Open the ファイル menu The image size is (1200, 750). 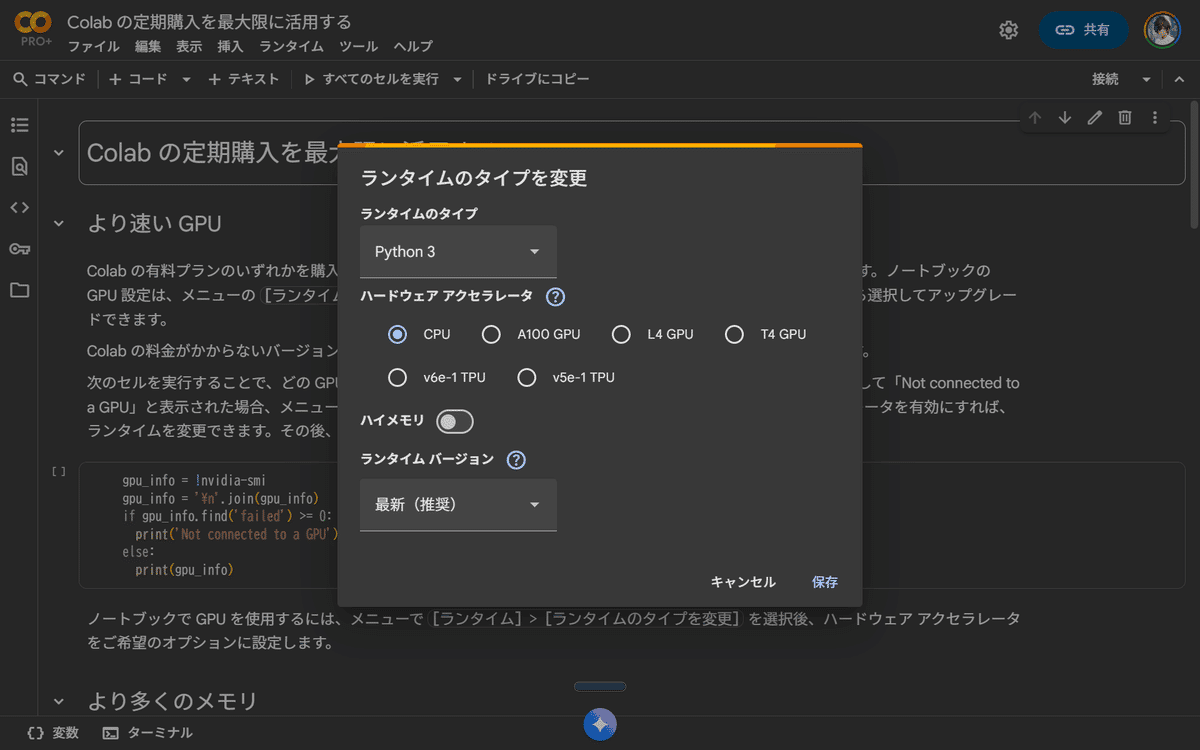94,47
